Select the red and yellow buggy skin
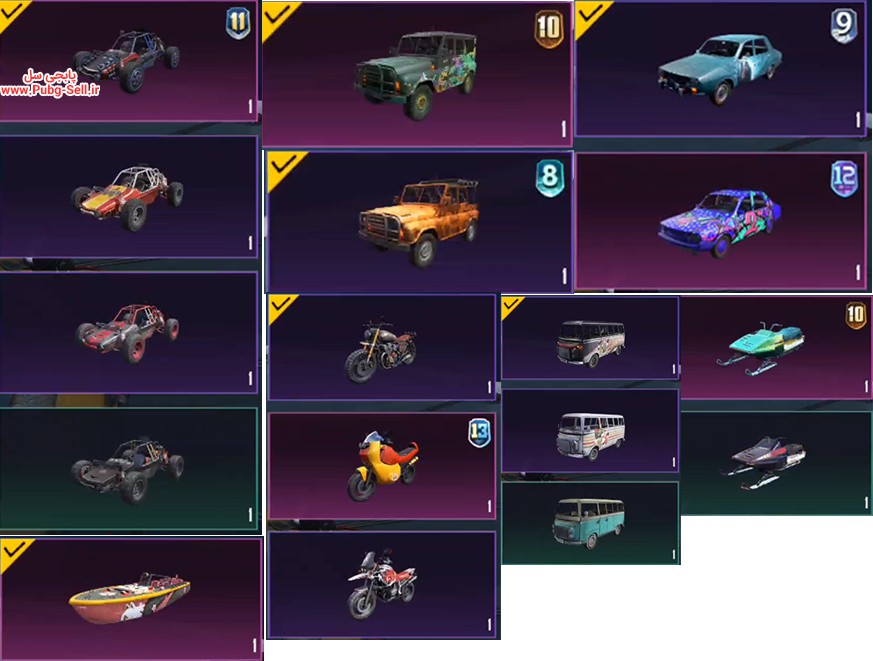This screenshot has height=661, width=873. point(127,197)
